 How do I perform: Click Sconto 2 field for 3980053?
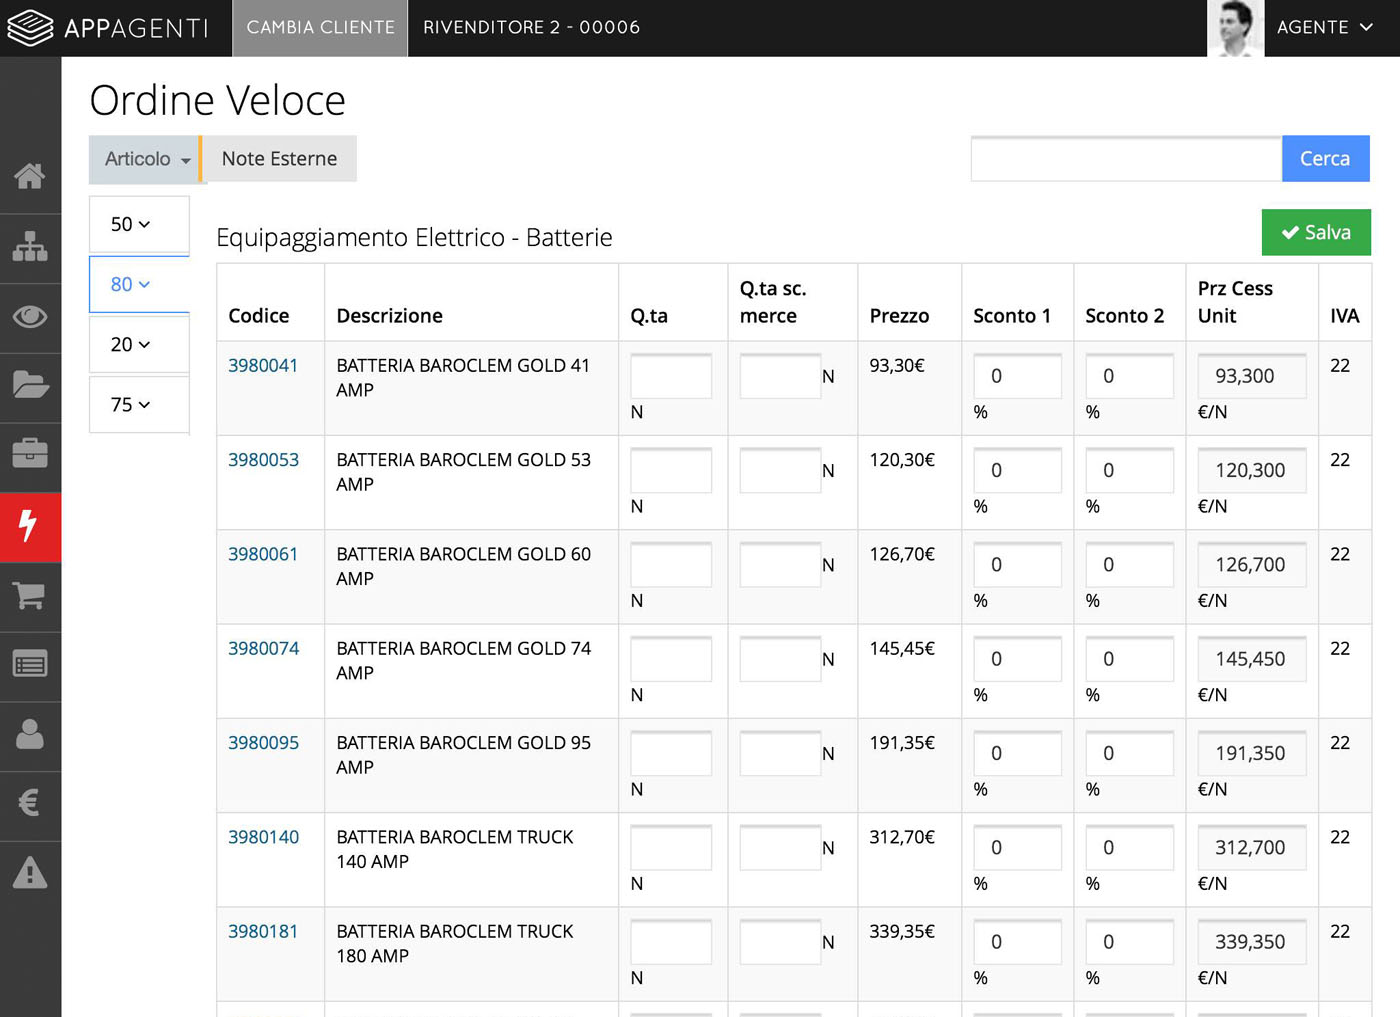tap(1130, 470)
